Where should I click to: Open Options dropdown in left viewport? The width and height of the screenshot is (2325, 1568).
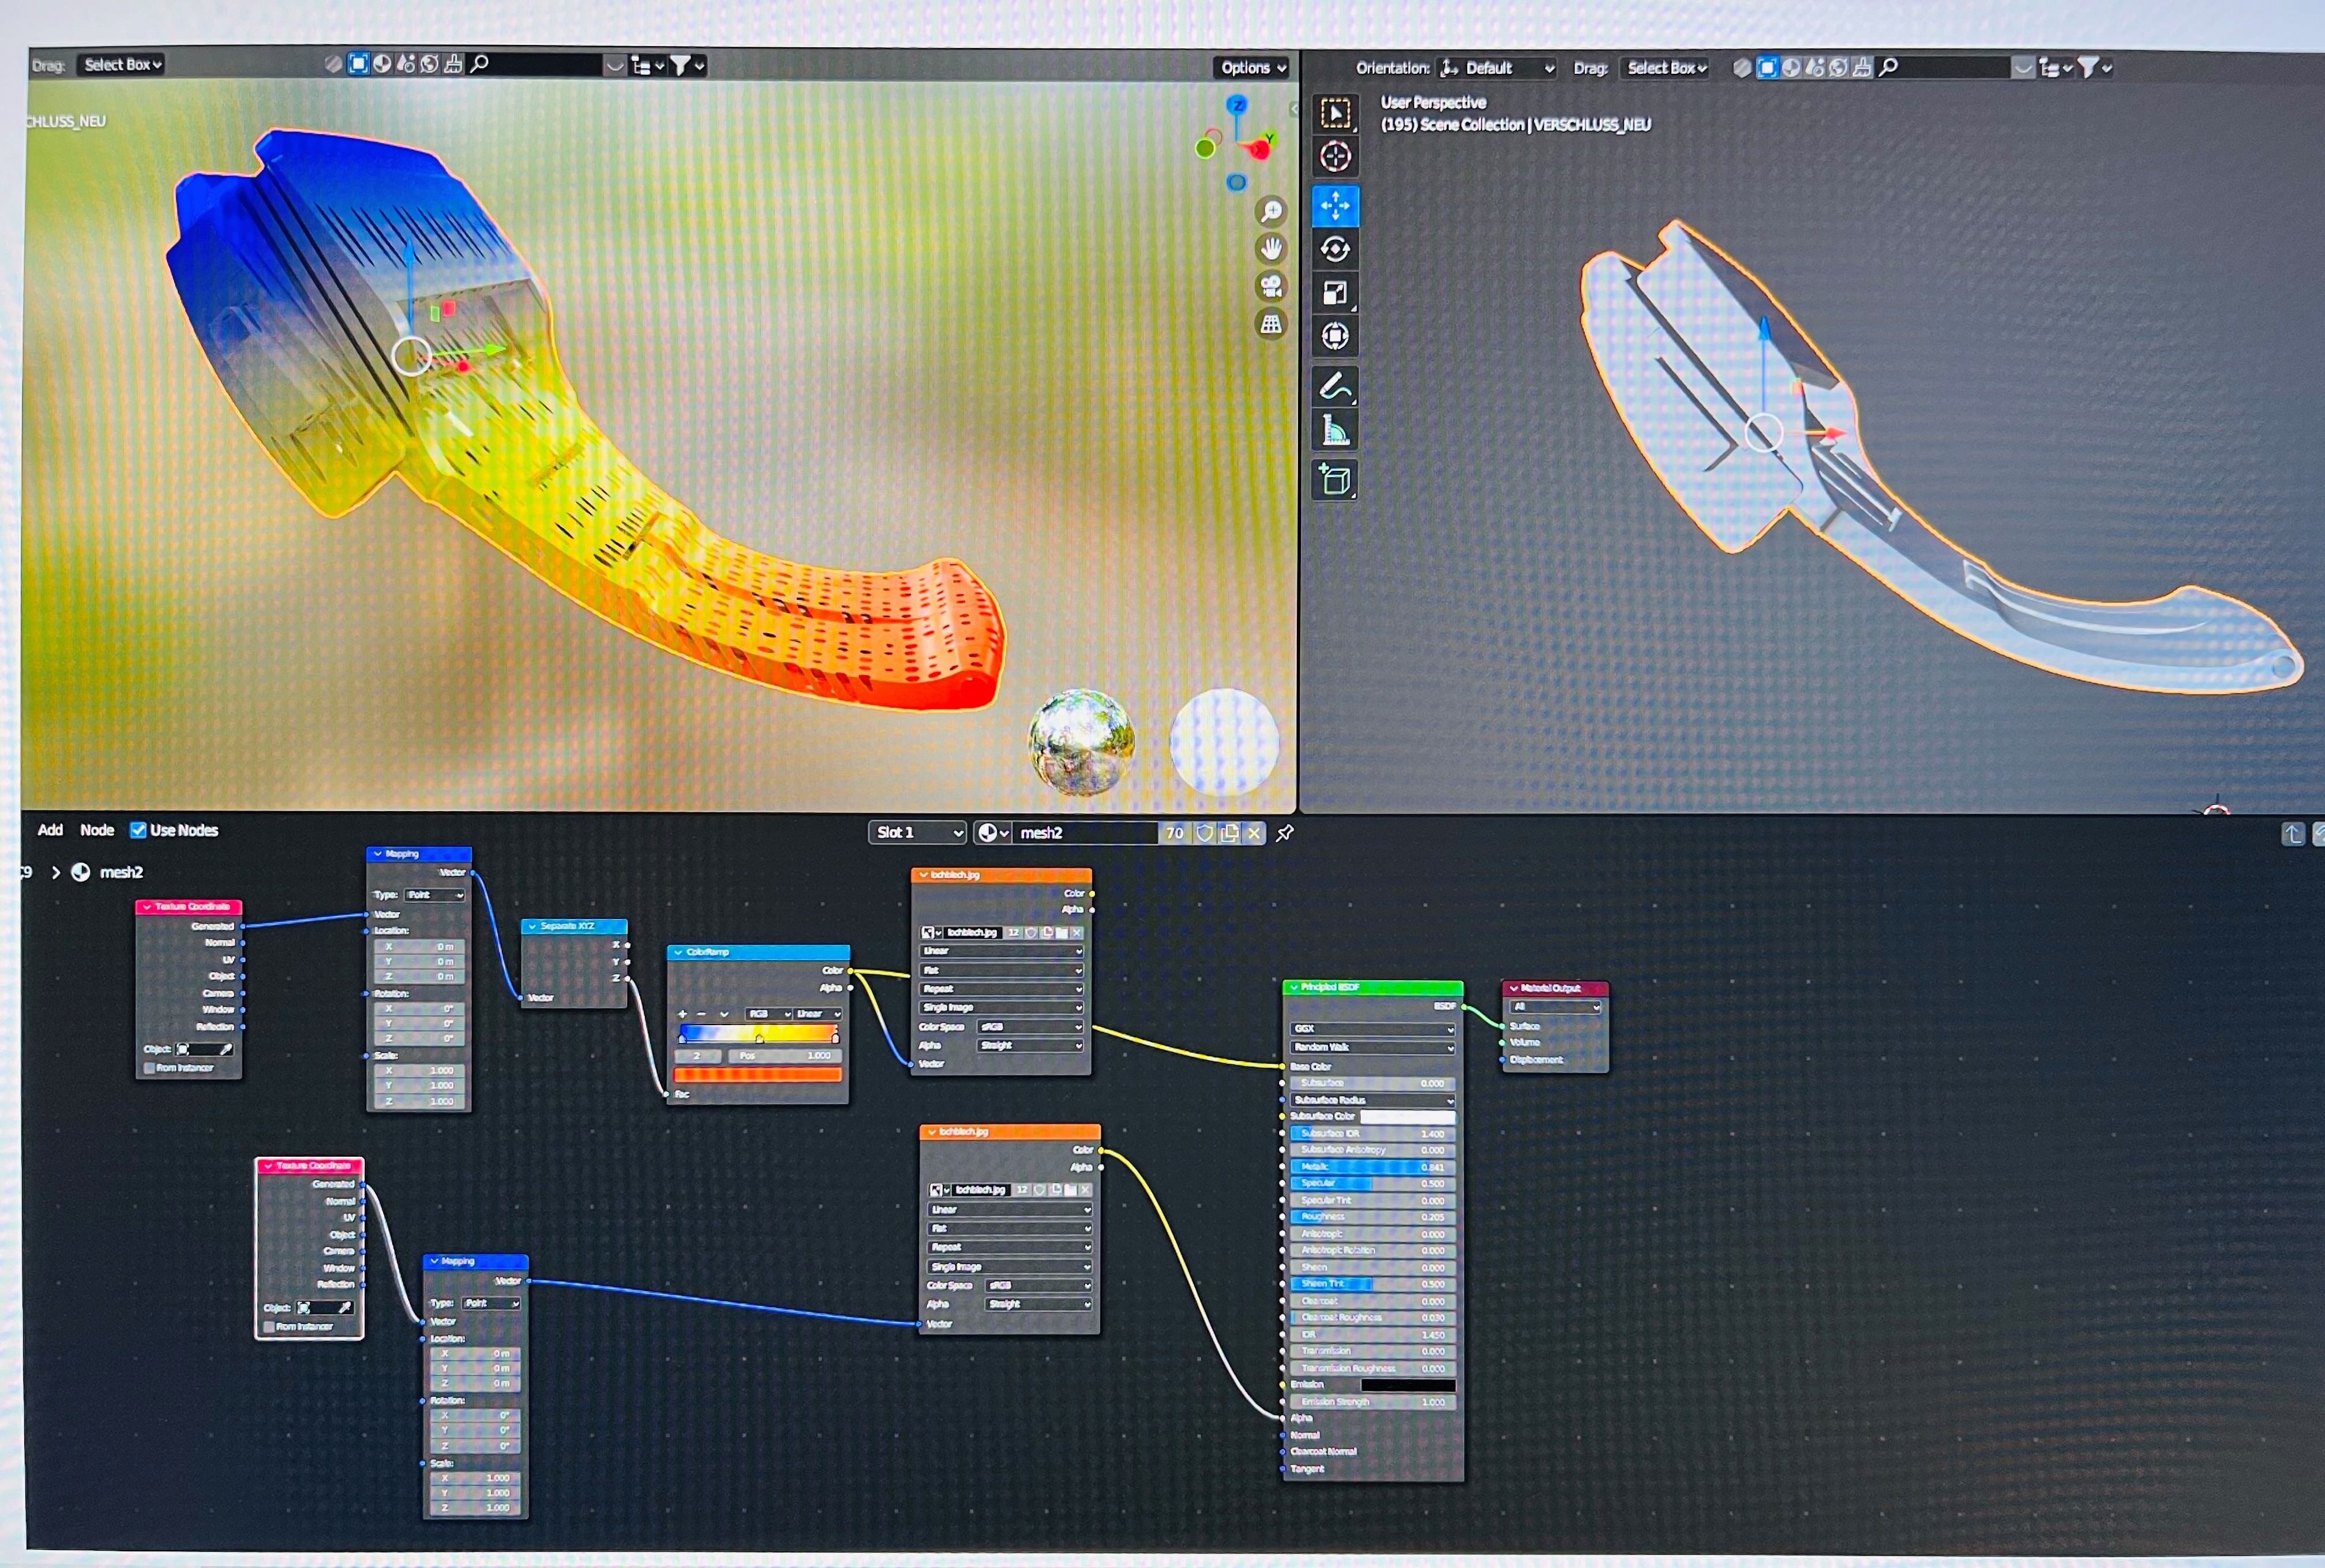tap(1252, 67)
